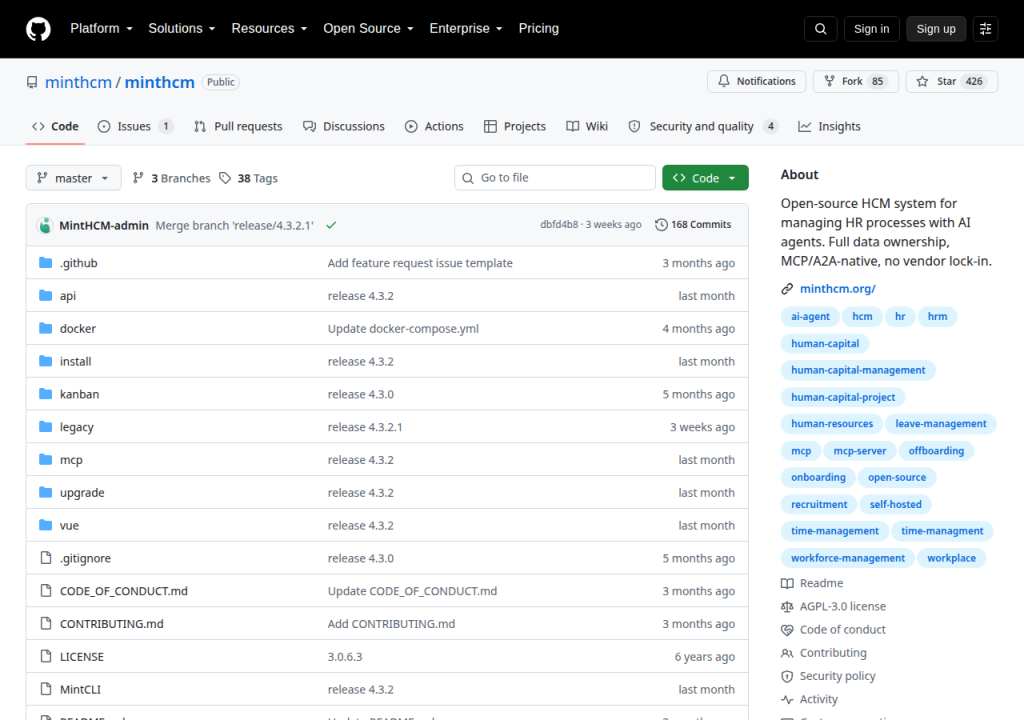
Task: Open the Insights tab
Action: (x=829, y=127)
